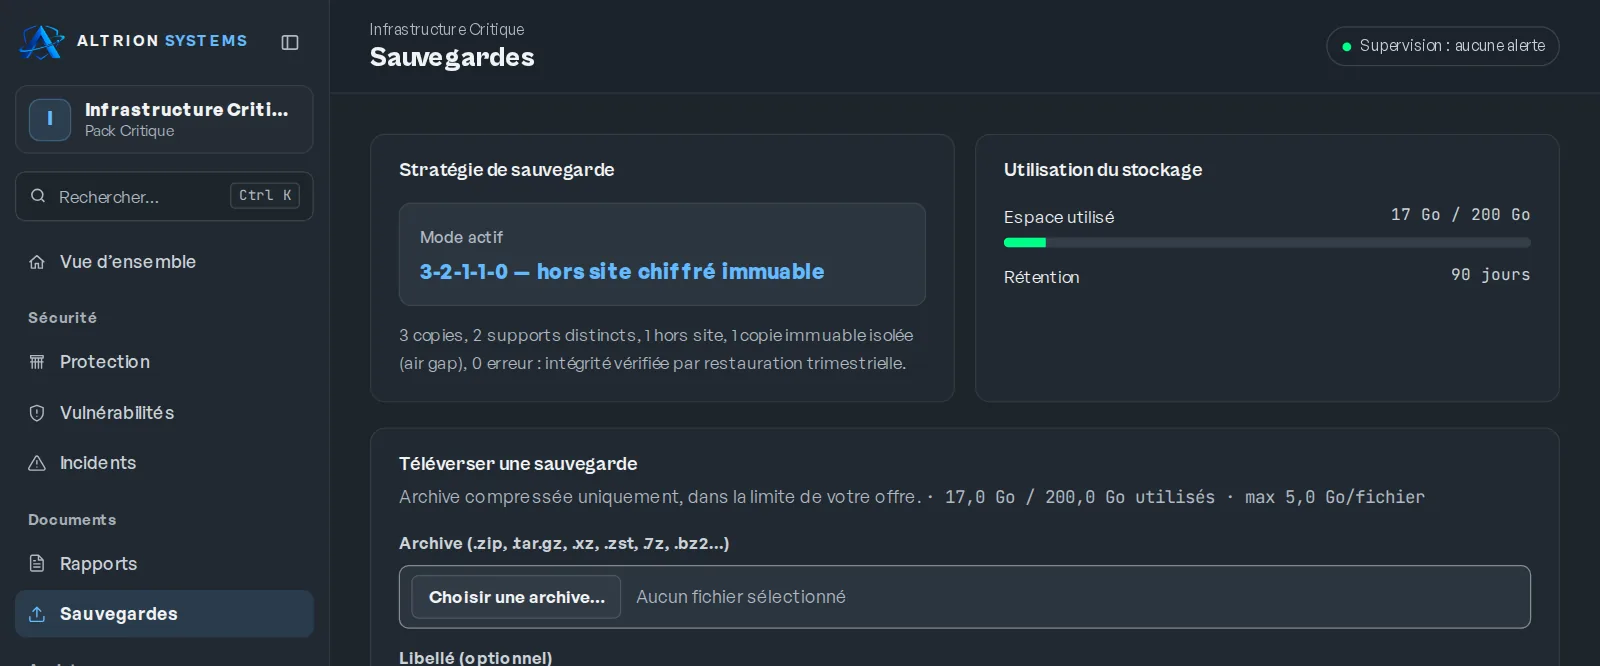Click the archive file input field
This screenshot has width=1600, height=666.
click(964, 597)
